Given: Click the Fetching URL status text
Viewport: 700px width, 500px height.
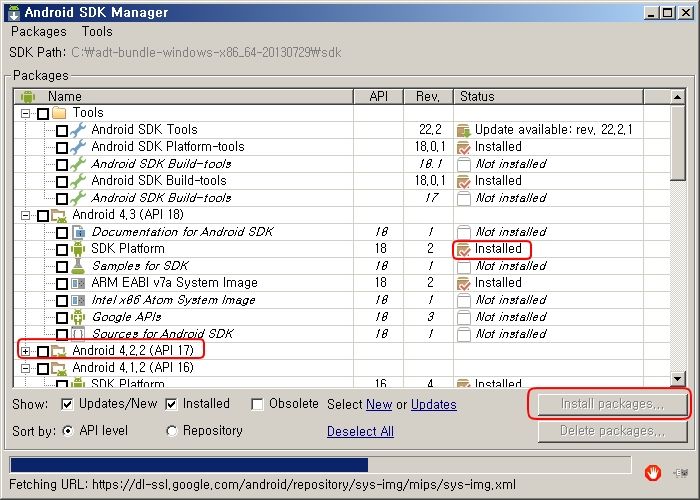Looking at the screenshot, I should 262,485.
